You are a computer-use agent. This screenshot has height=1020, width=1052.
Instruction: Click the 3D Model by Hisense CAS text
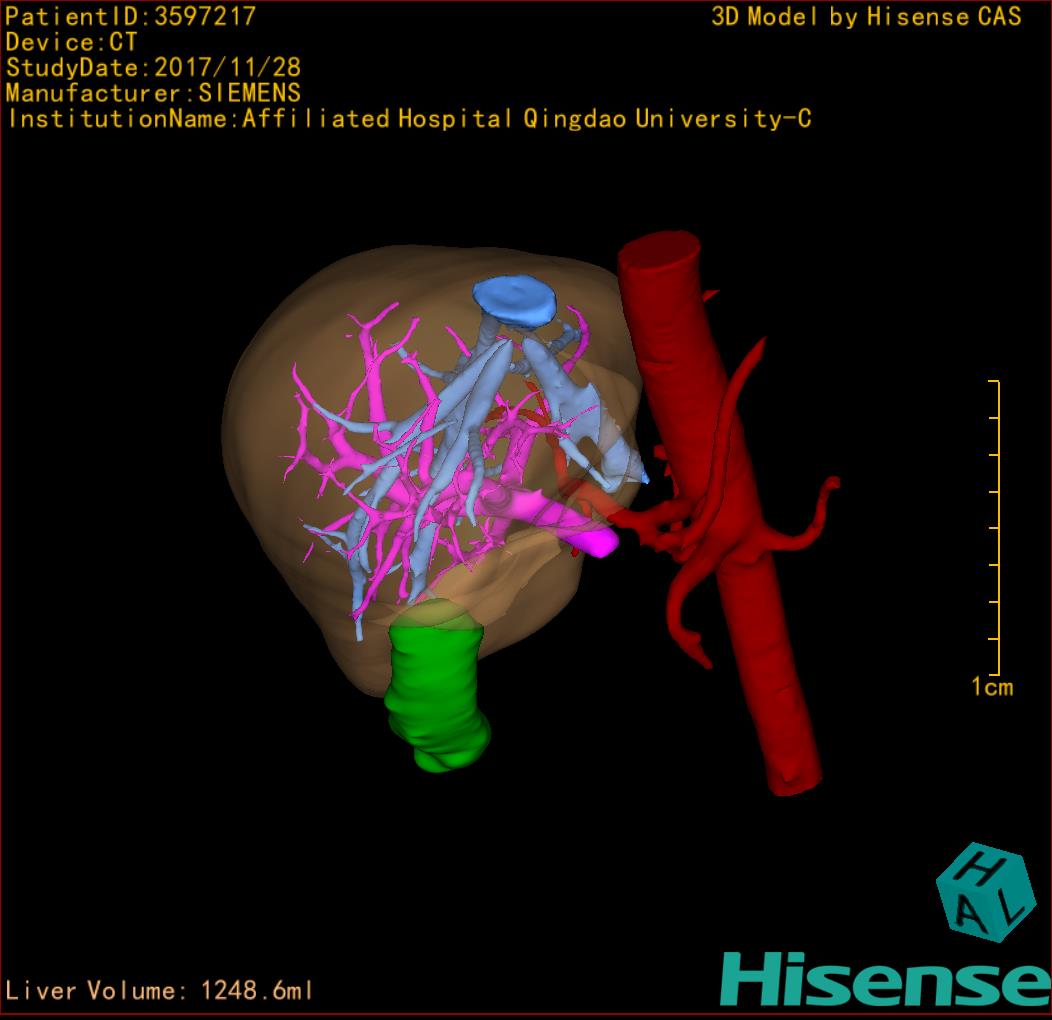pyautogui.click(x=866, y=16)
